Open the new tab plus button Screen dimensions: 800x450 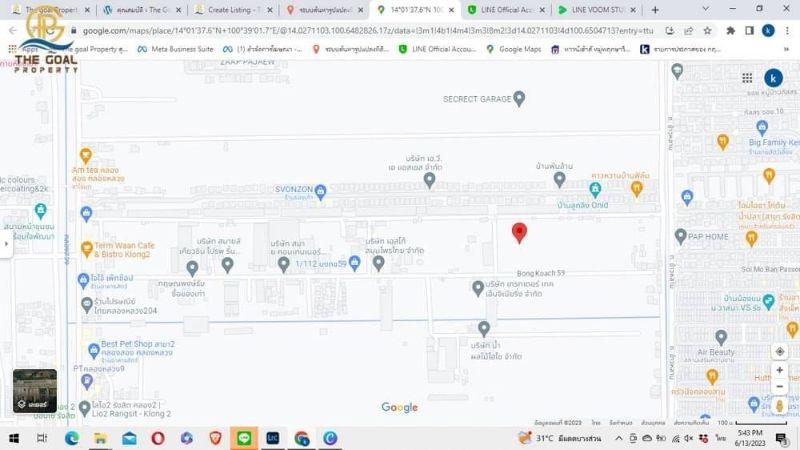click(x=655, y=10)
